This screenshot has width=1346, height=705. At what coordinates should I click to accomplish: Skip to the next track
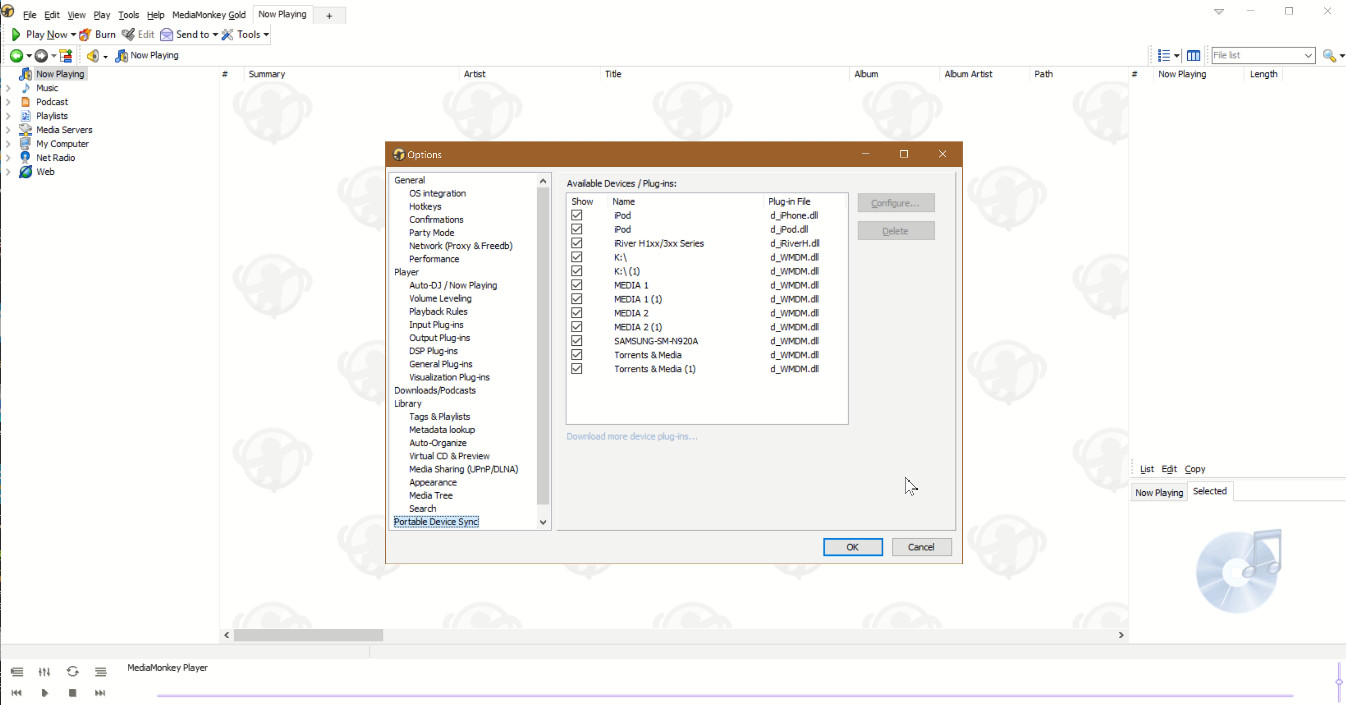[100, 693]
